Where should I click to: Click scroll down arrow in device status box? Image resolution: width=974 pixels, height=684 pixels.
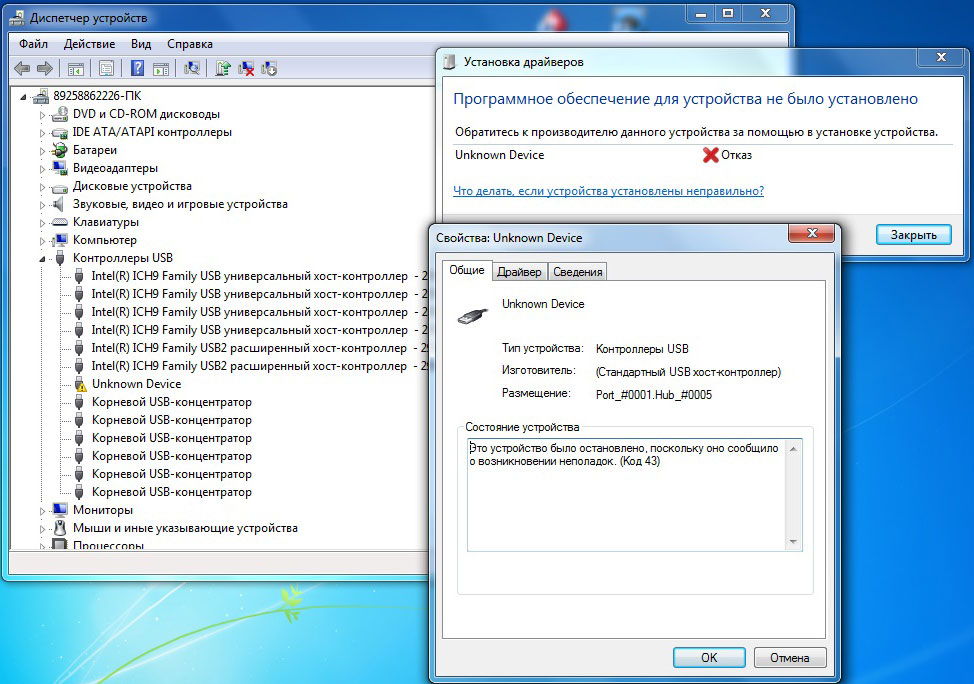coord(793,542)
